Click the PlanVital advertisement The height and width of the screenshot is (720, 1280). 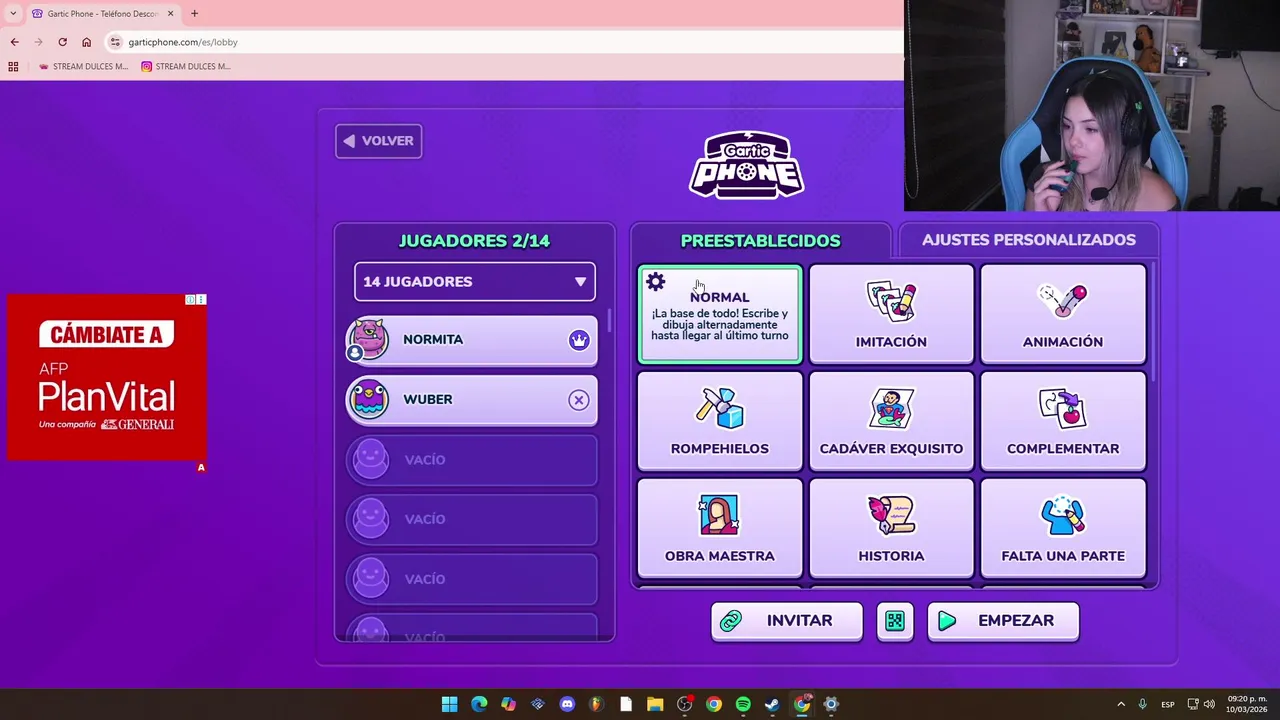[x=107, y=378]
